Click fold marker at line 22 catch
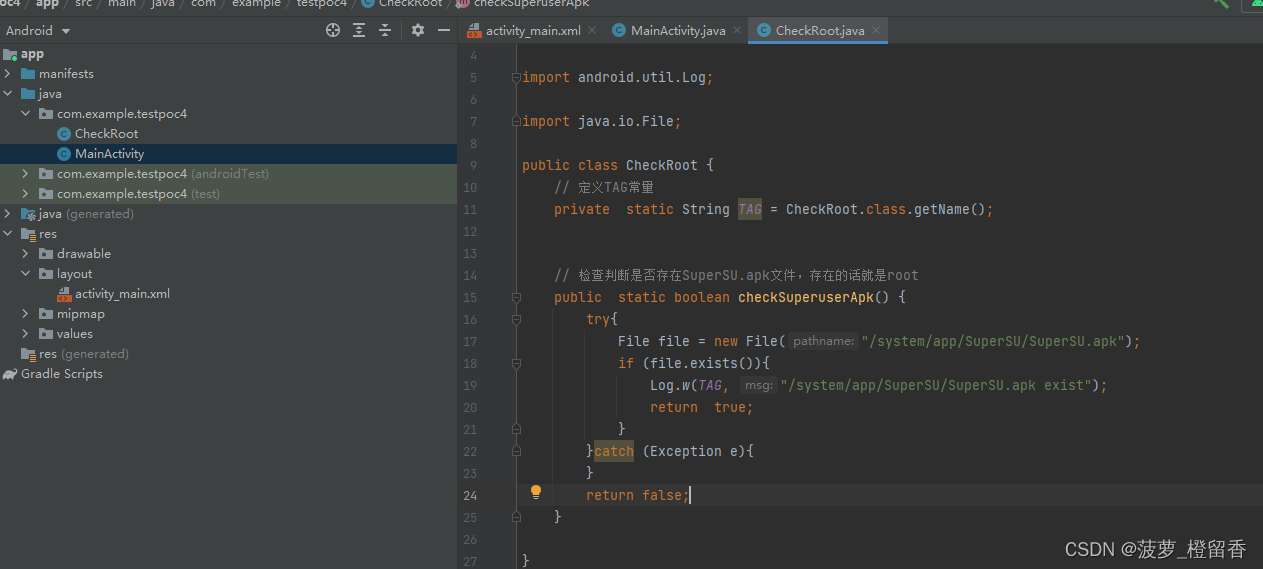This screenshot has height=569, width=1263. [x=516, y=451]
